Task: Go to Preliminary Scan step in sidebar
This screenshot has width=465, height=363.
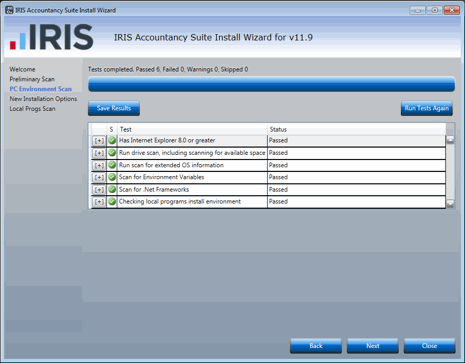Action: pyautogui.click(x=32, y=79)
